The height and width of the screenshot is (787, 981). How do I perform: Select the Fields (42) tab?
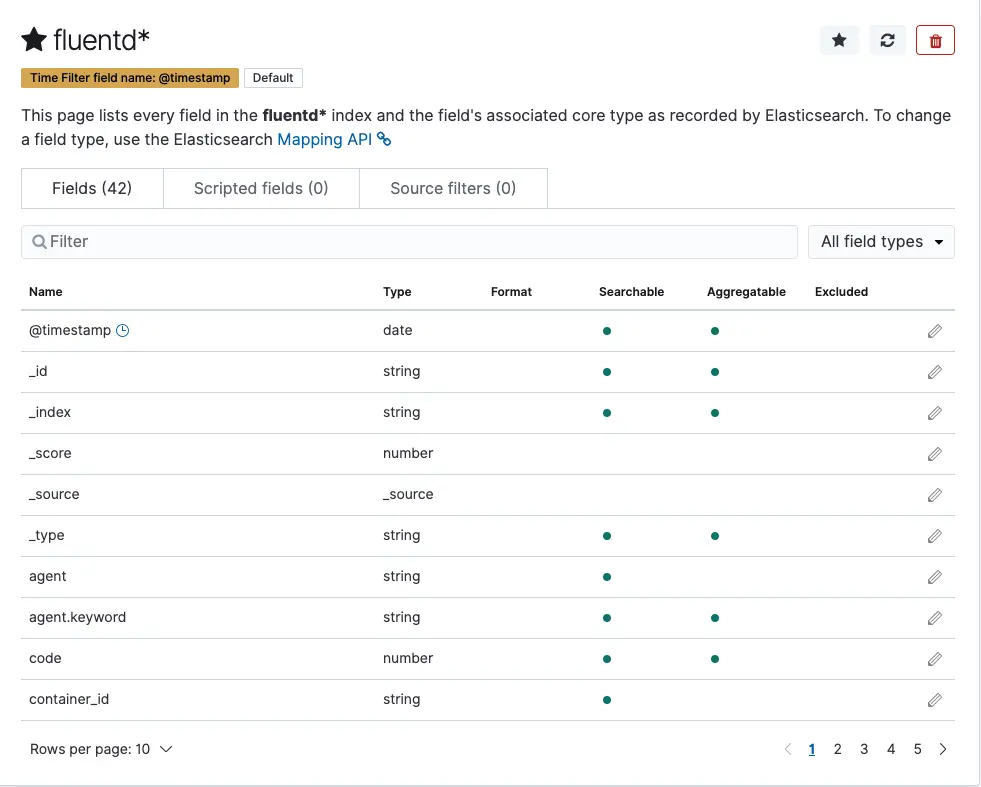click(92, 188)
